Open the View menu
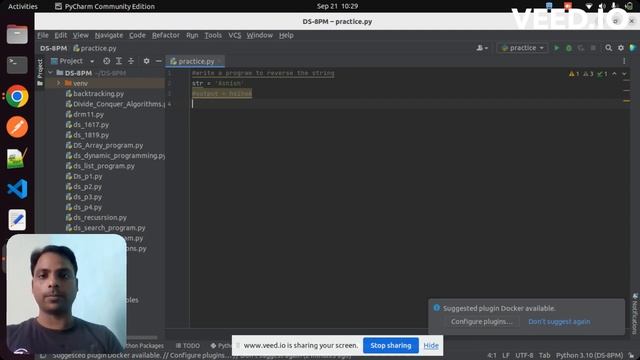The height and width of the screenshot is (360, 640). click(80, 36)
